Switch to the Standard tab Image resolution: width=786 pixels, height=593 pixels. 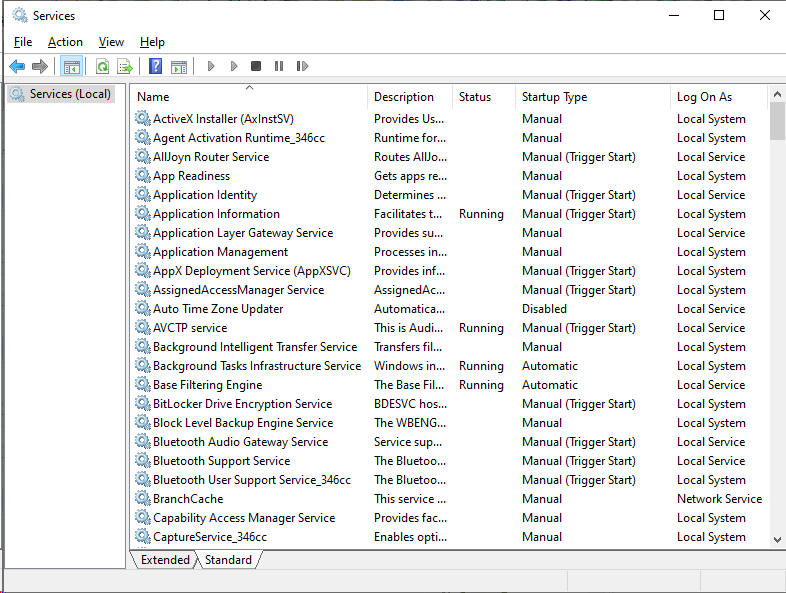[228, 560]
